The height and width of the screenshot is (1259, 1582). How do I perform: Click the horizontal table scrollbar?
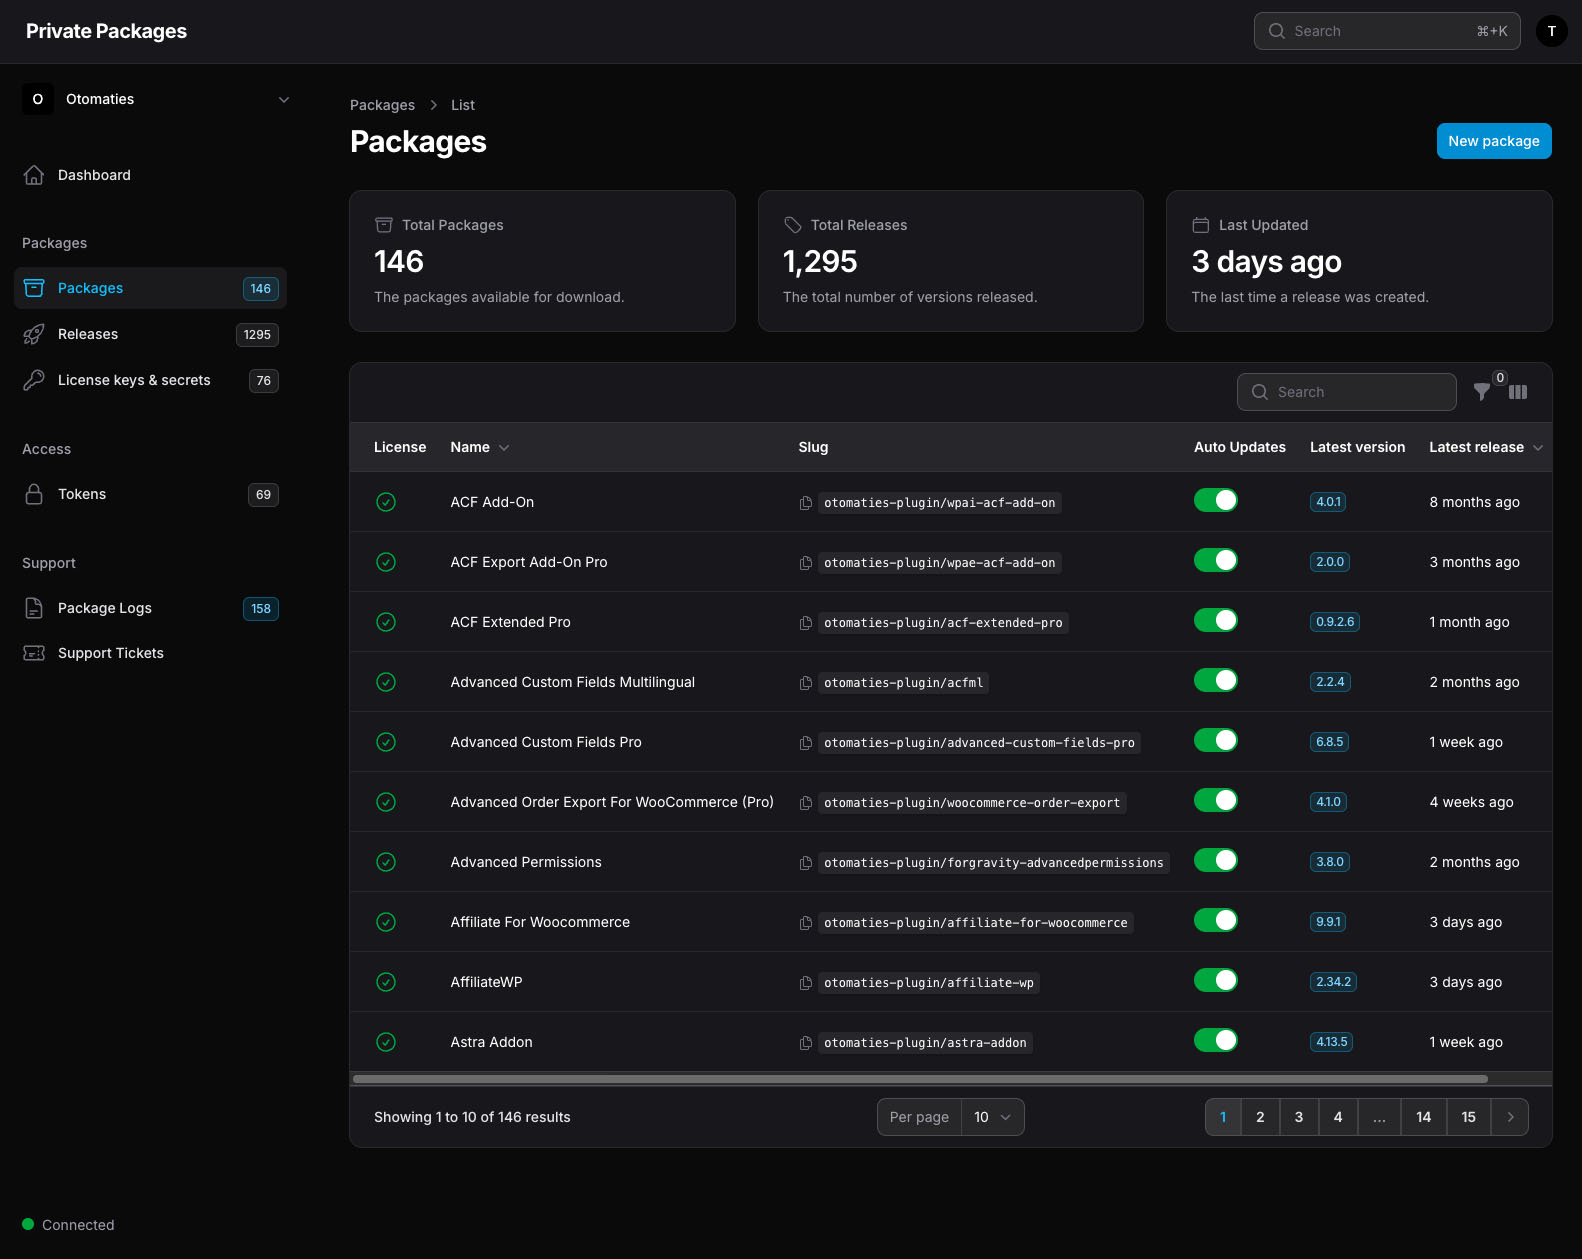tap(920, 1079)
